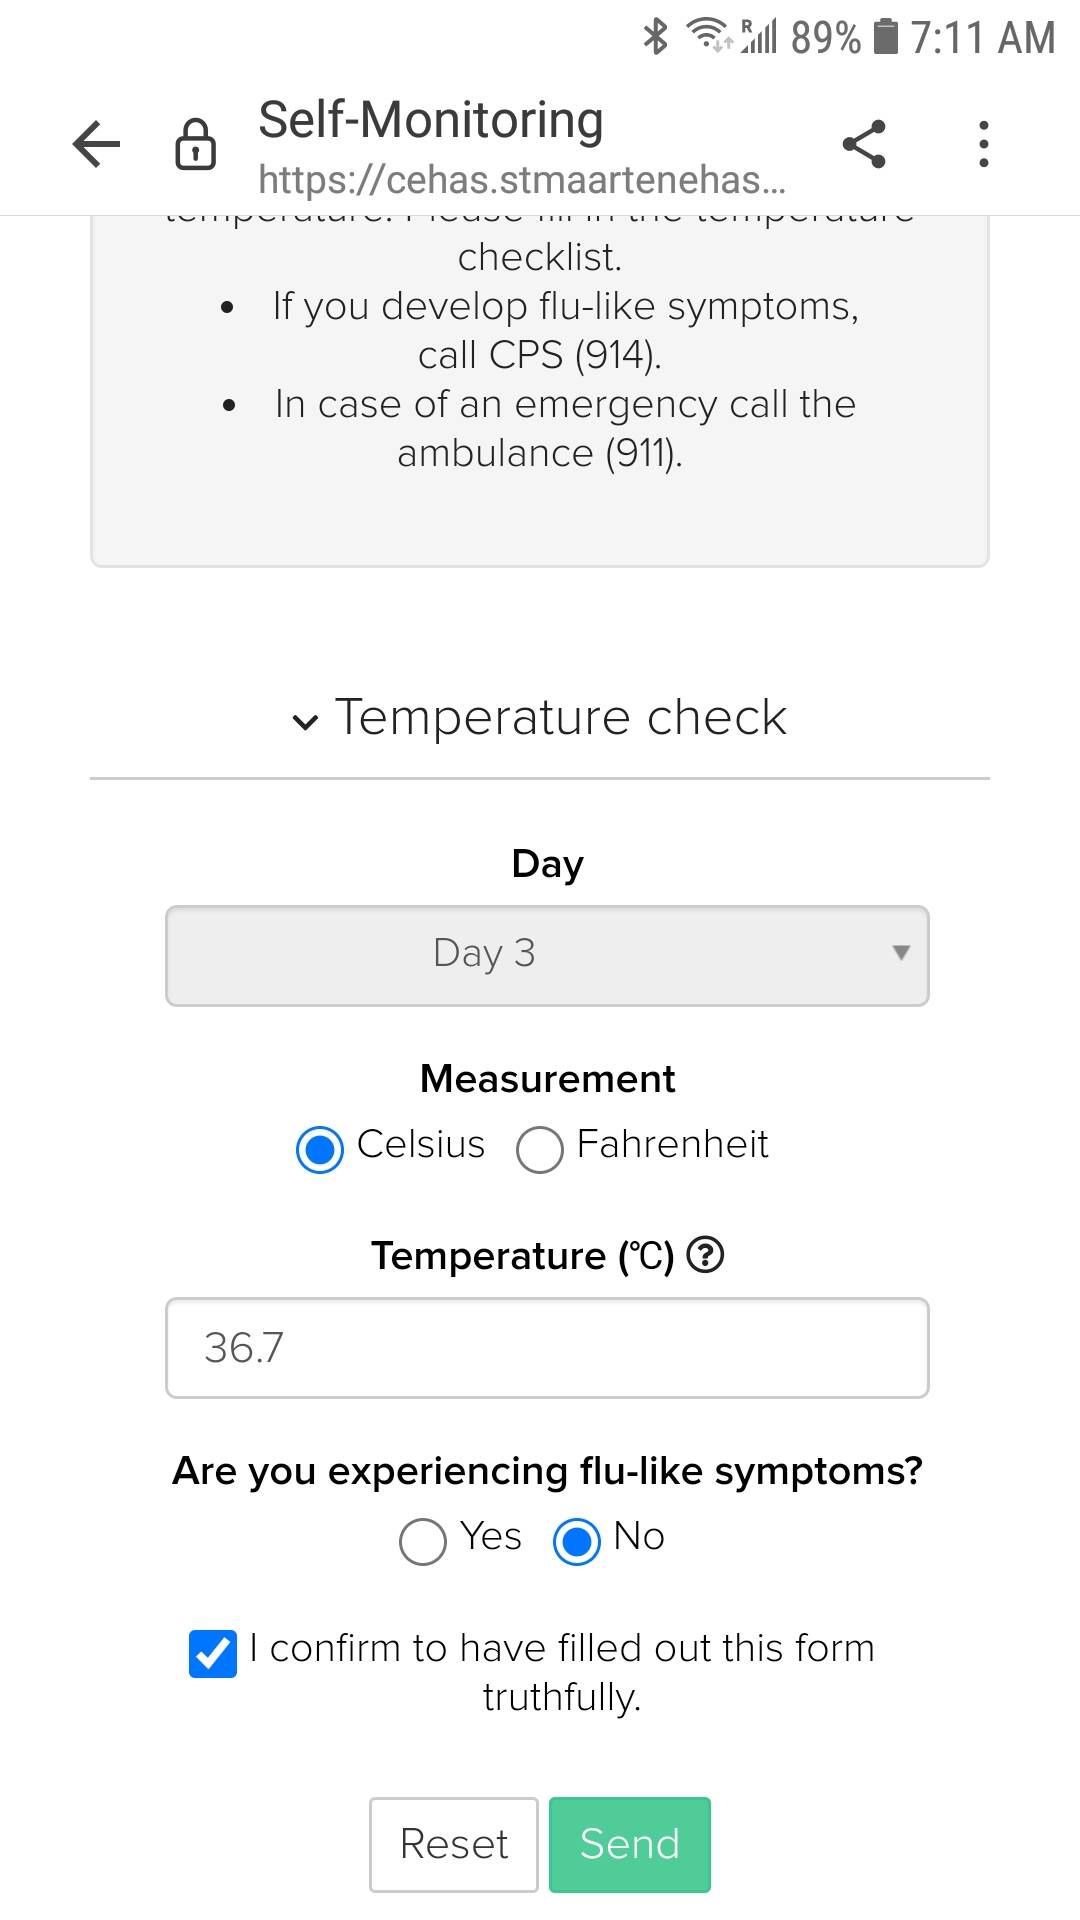Select the Celsius radio button
1080x1920 pixels.
tap(320, 1149)
